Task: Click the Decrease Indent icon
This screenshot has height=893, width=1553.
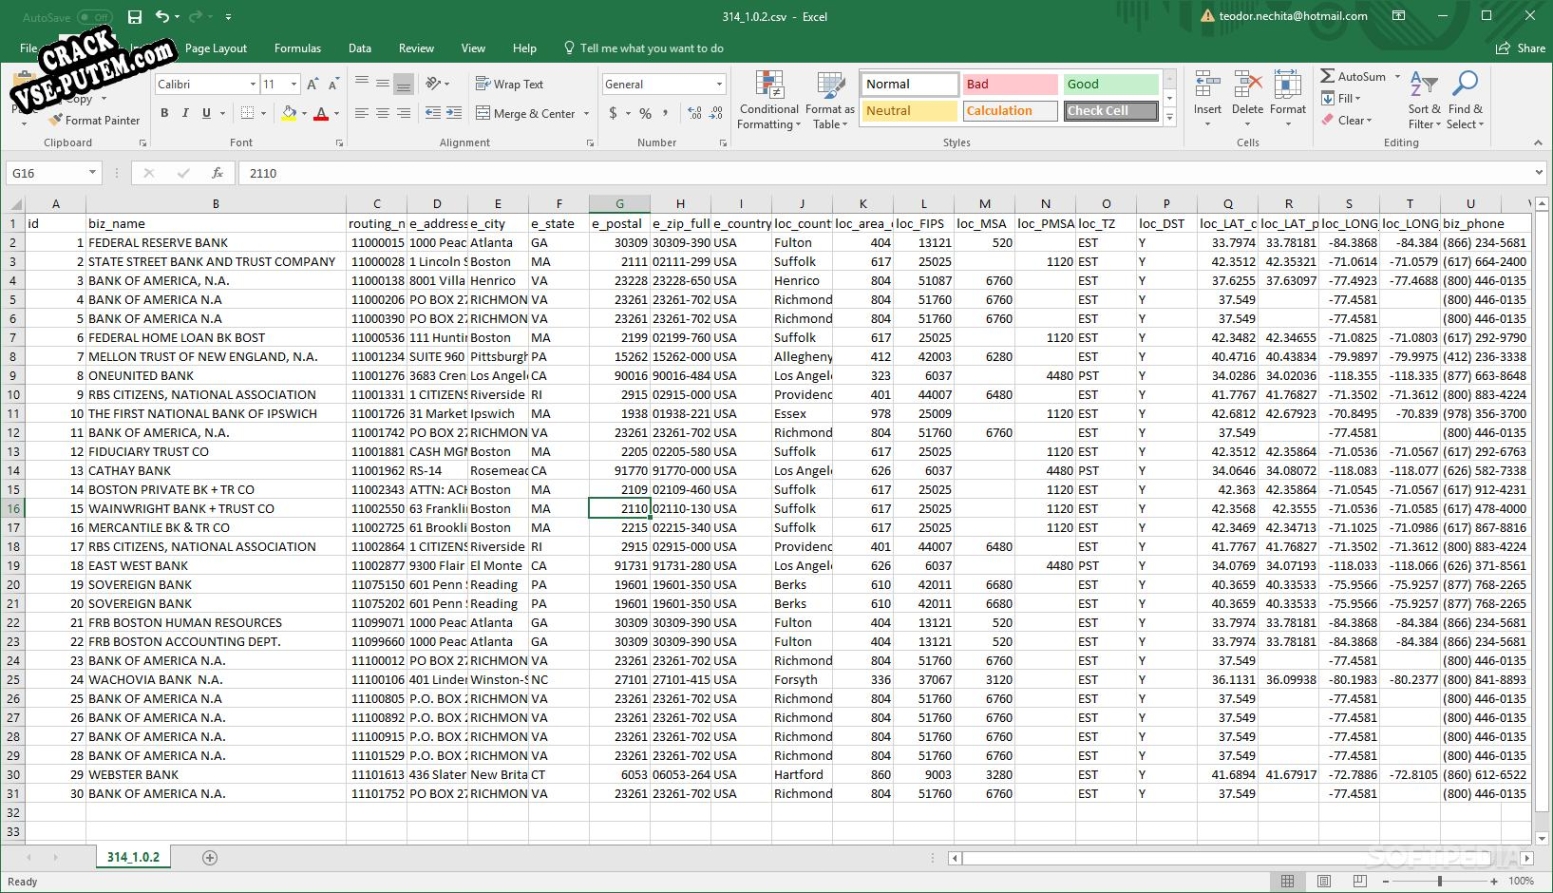Action: [433, 114]
